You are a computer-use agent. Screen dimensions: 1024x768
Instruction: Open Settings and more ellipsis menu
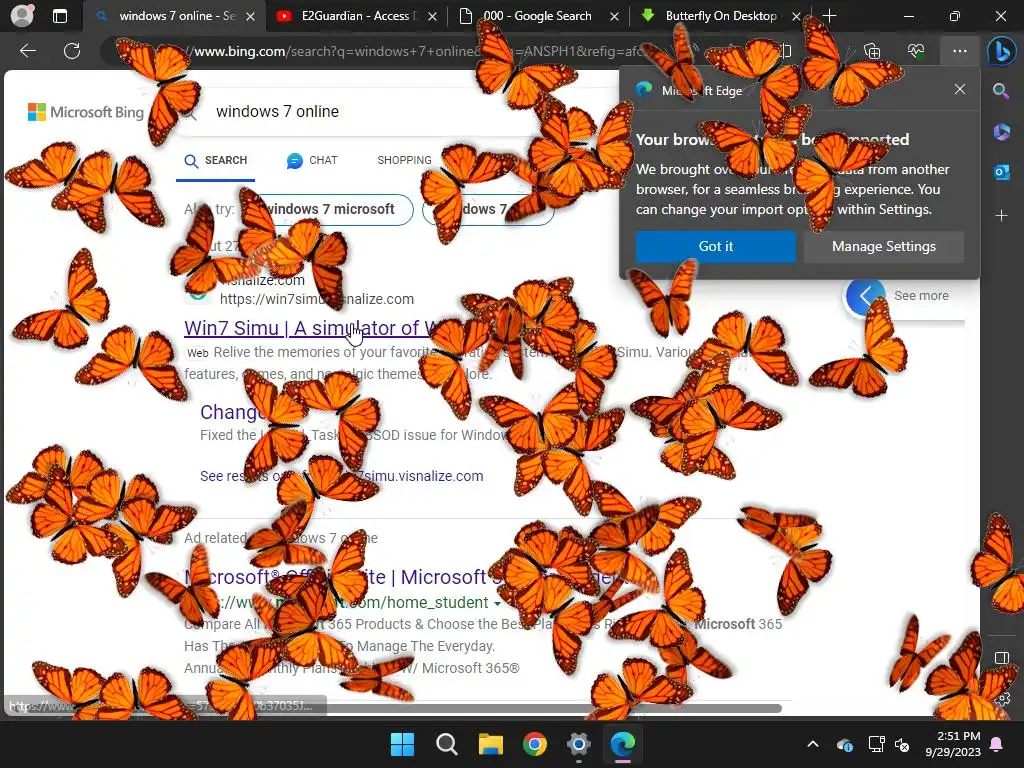(959, 51)
